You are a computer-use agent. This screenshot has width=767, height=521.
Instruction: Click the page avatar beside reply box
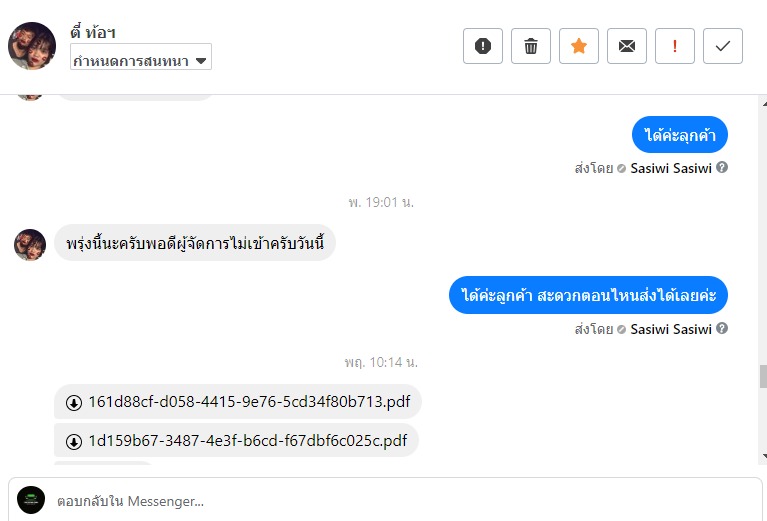click(x=32, y=500)
